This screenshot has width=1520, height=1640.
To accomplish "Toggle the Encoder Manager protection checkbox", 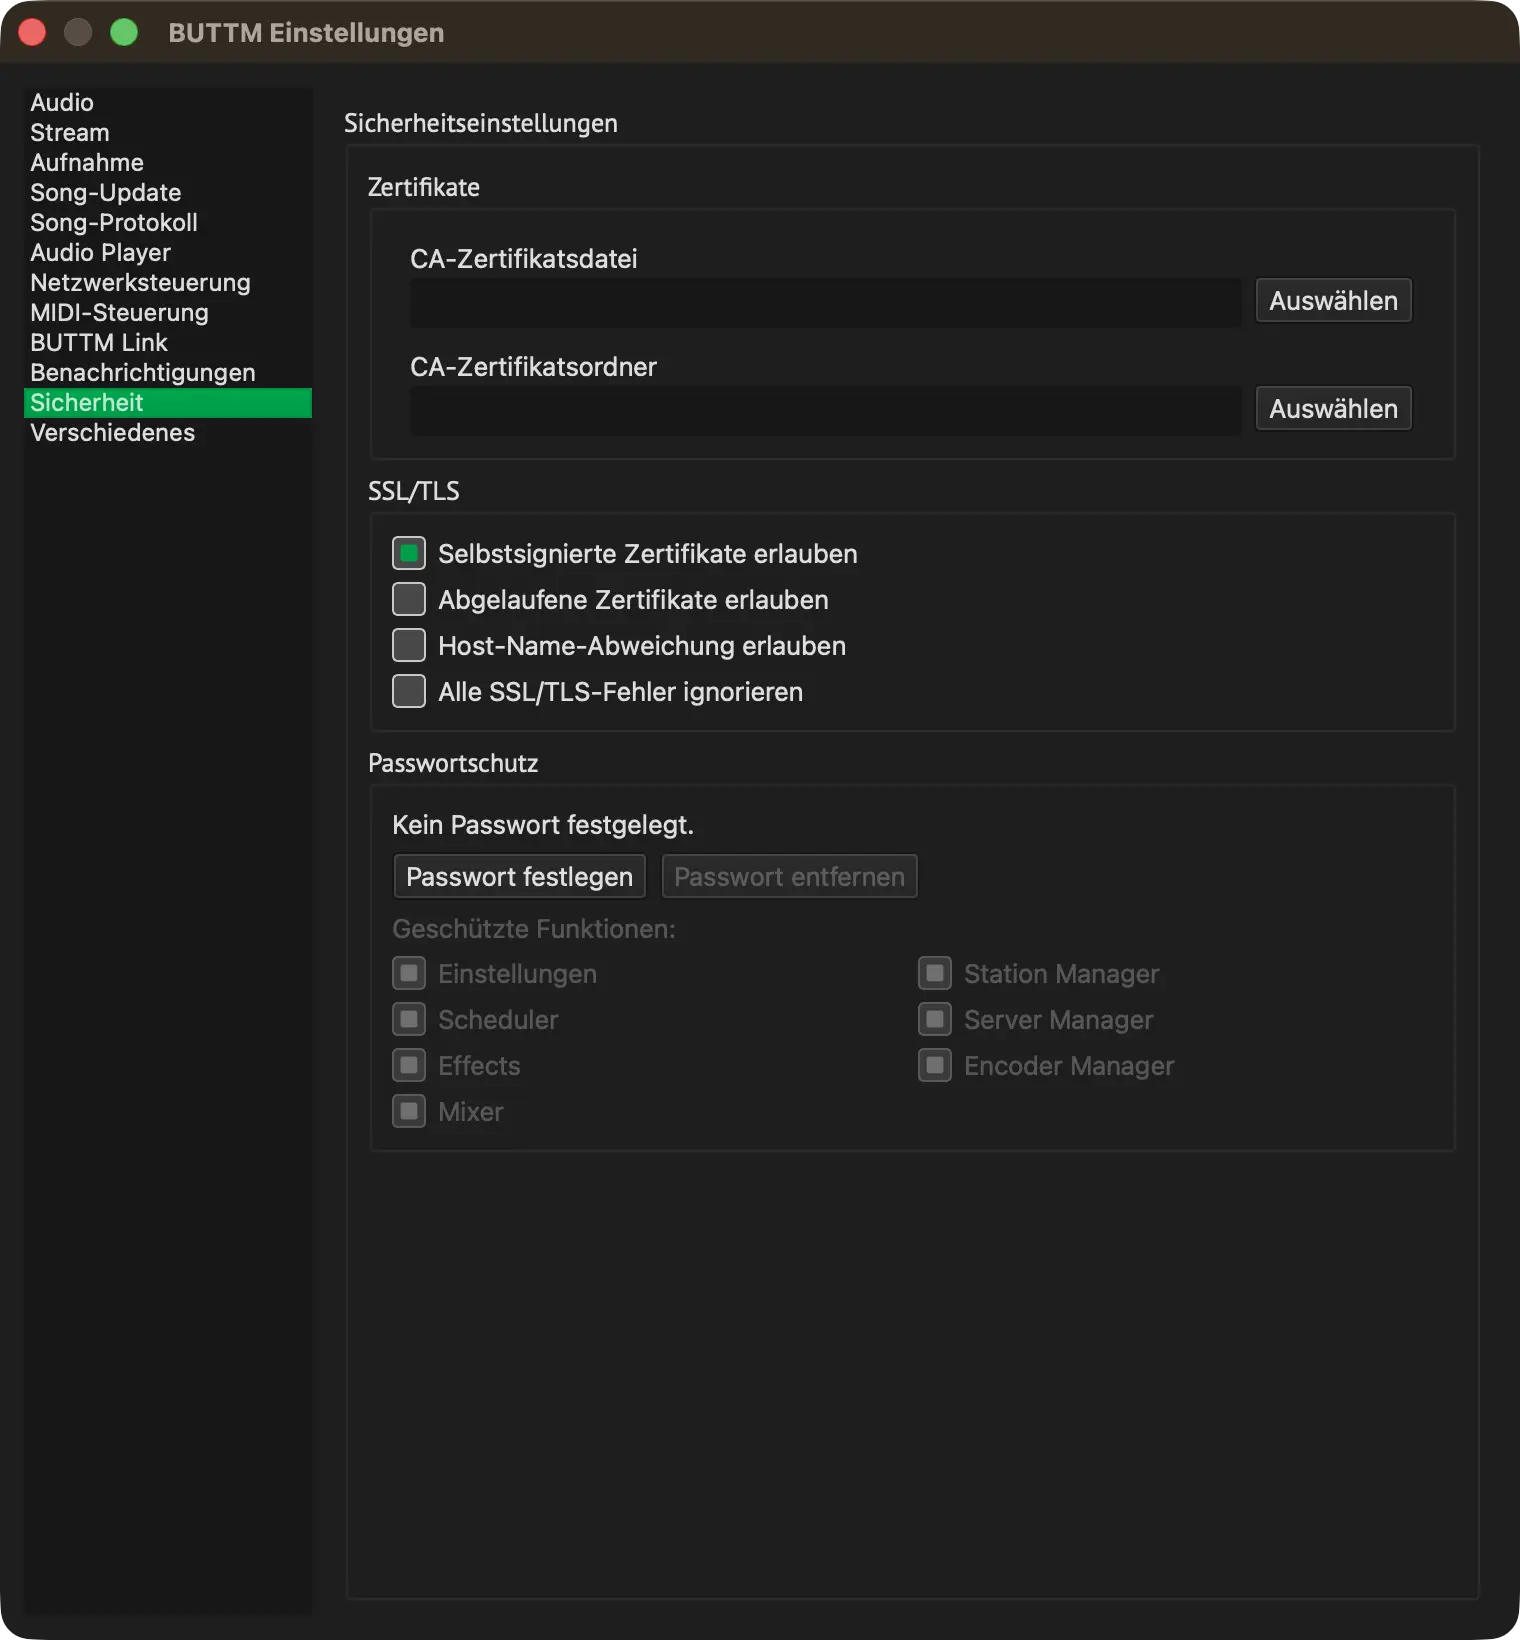I will pos(935,1065).
